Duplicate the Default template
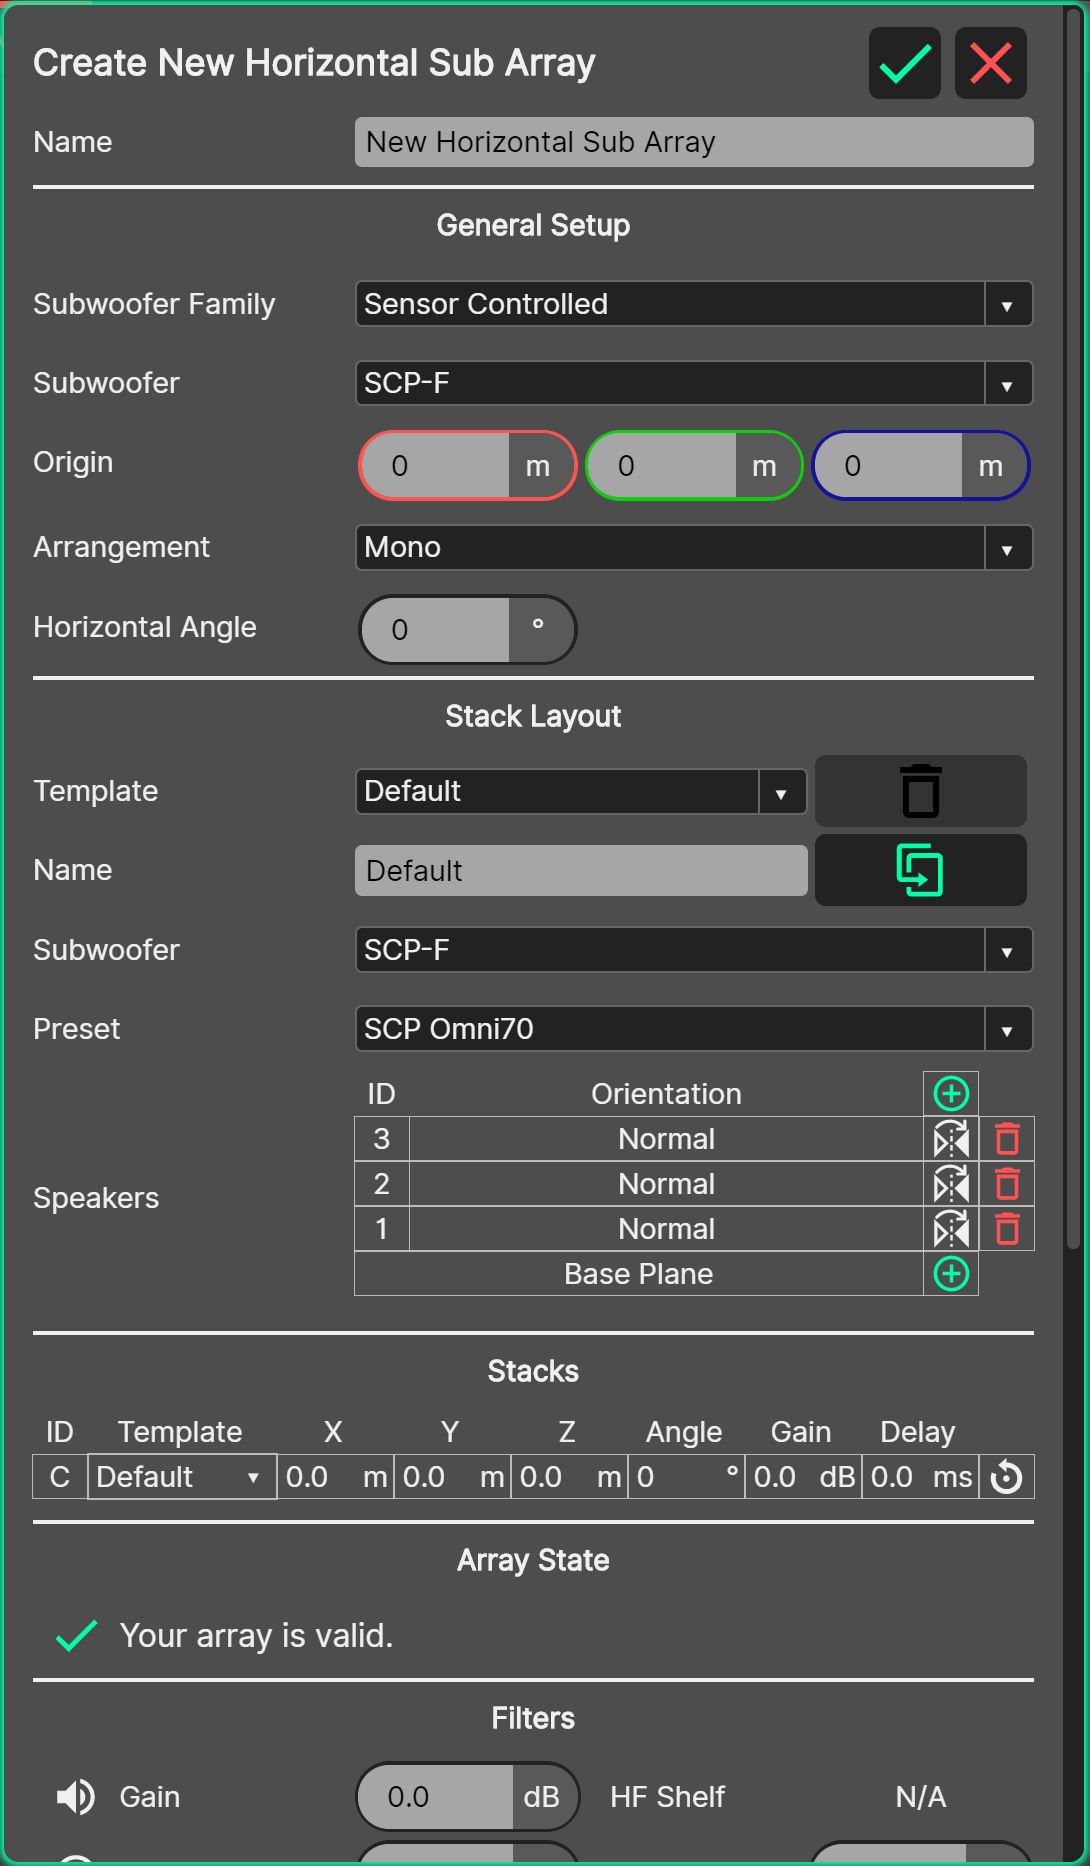The height and width of the screenshot is (1866, 1090). tap(920, 870)
